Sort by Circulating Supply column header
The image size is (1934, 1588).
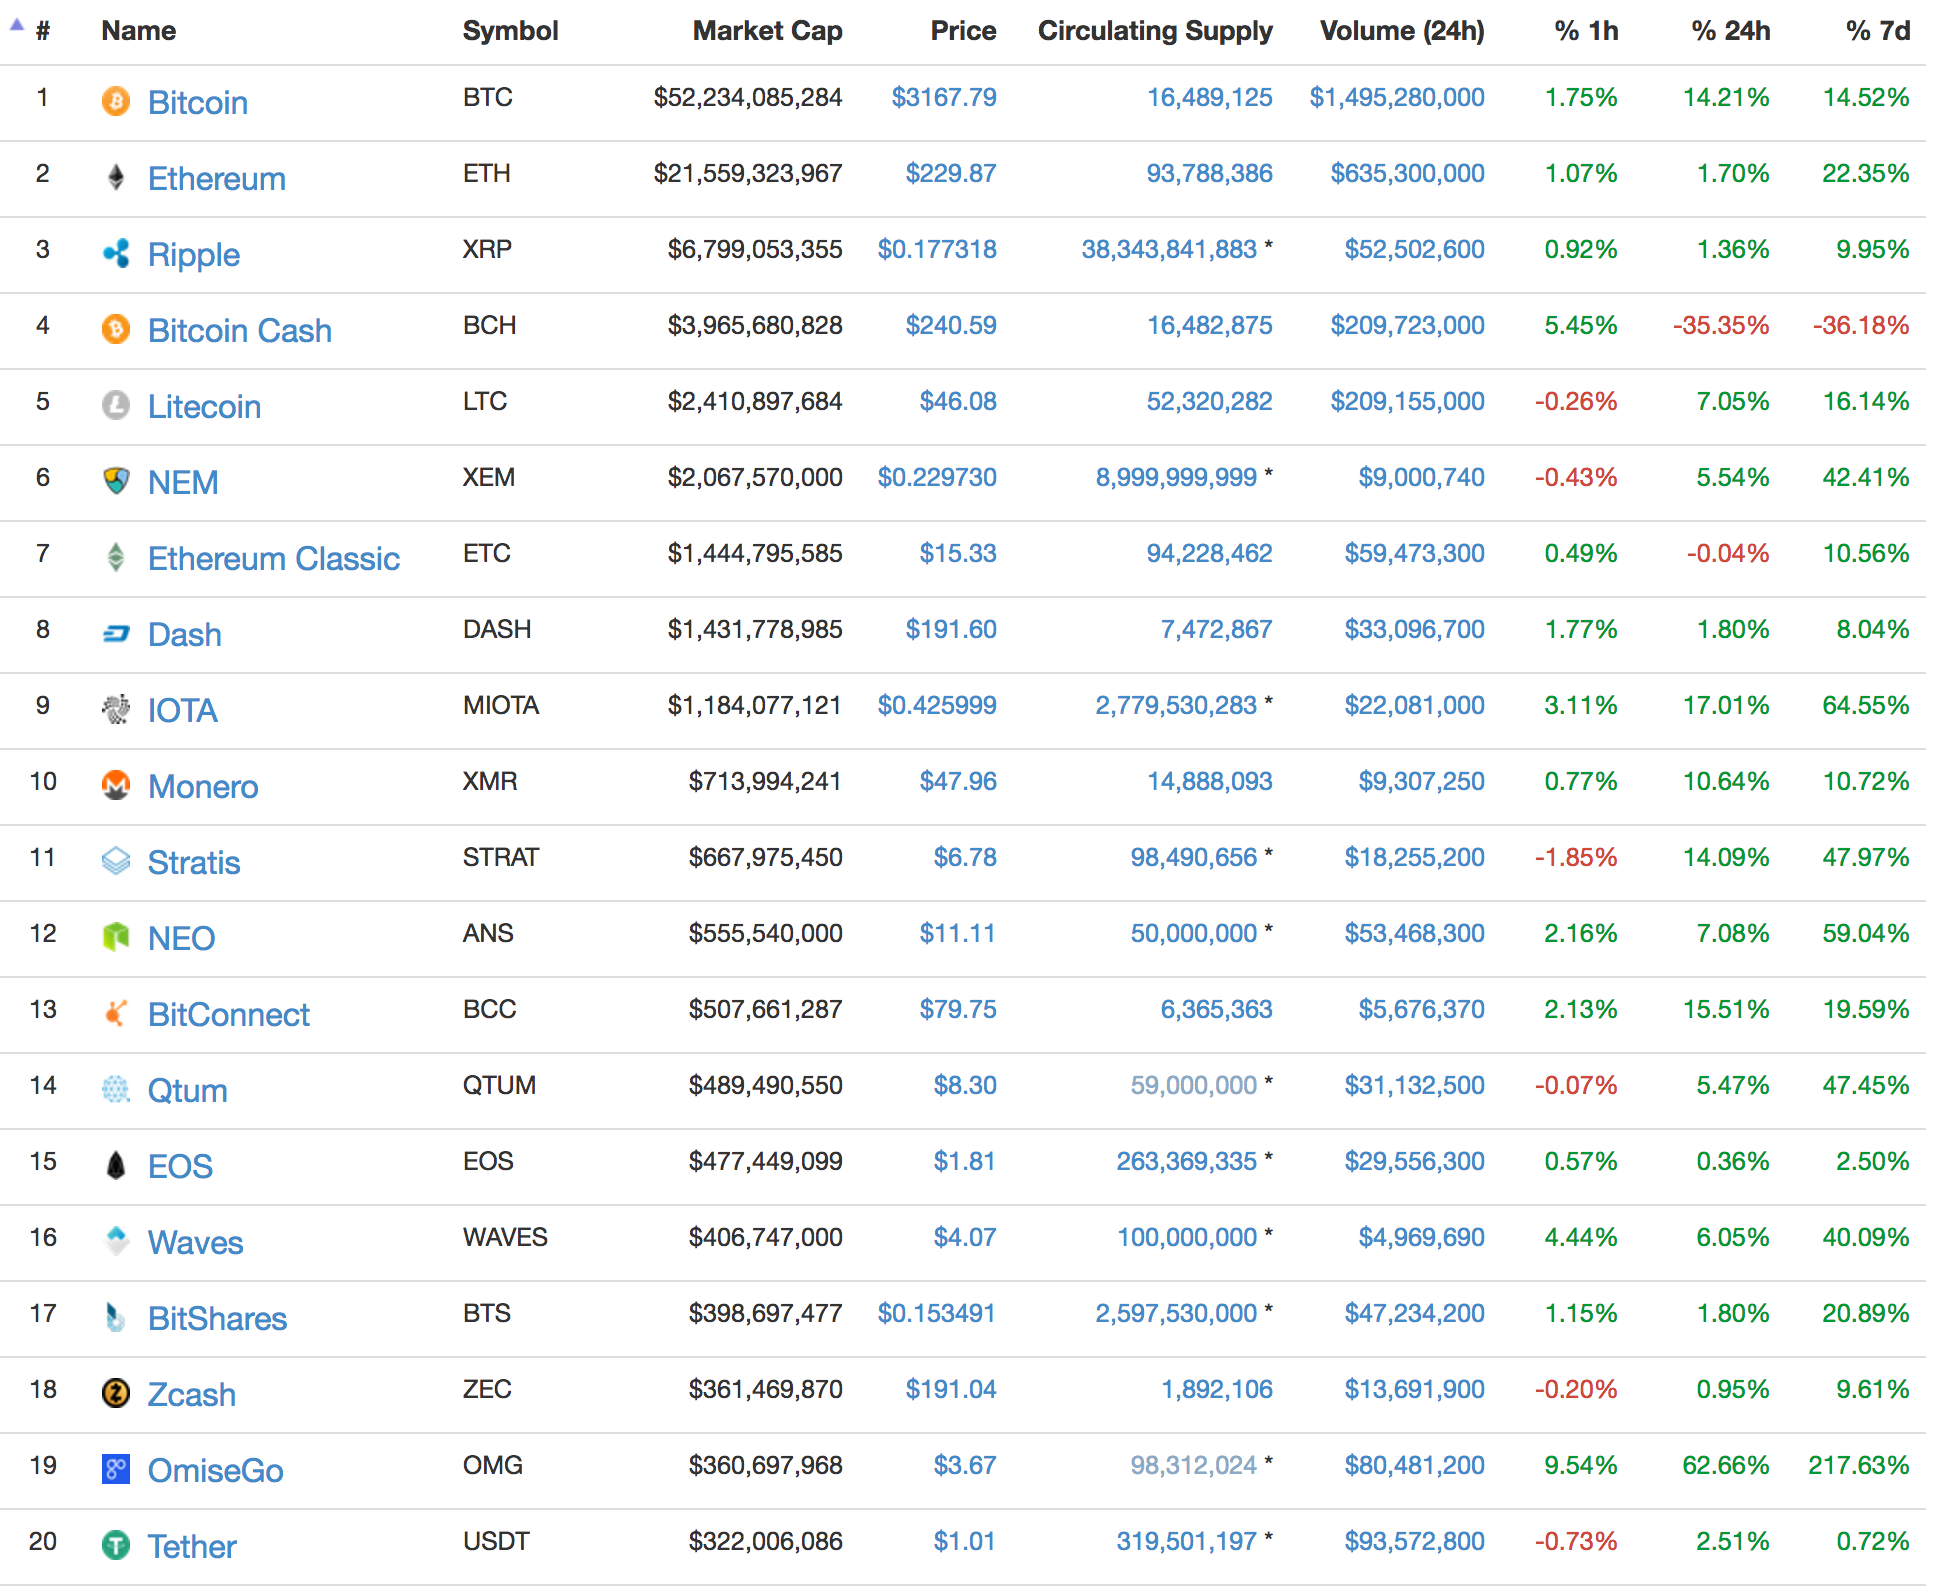click(1154, 31)
